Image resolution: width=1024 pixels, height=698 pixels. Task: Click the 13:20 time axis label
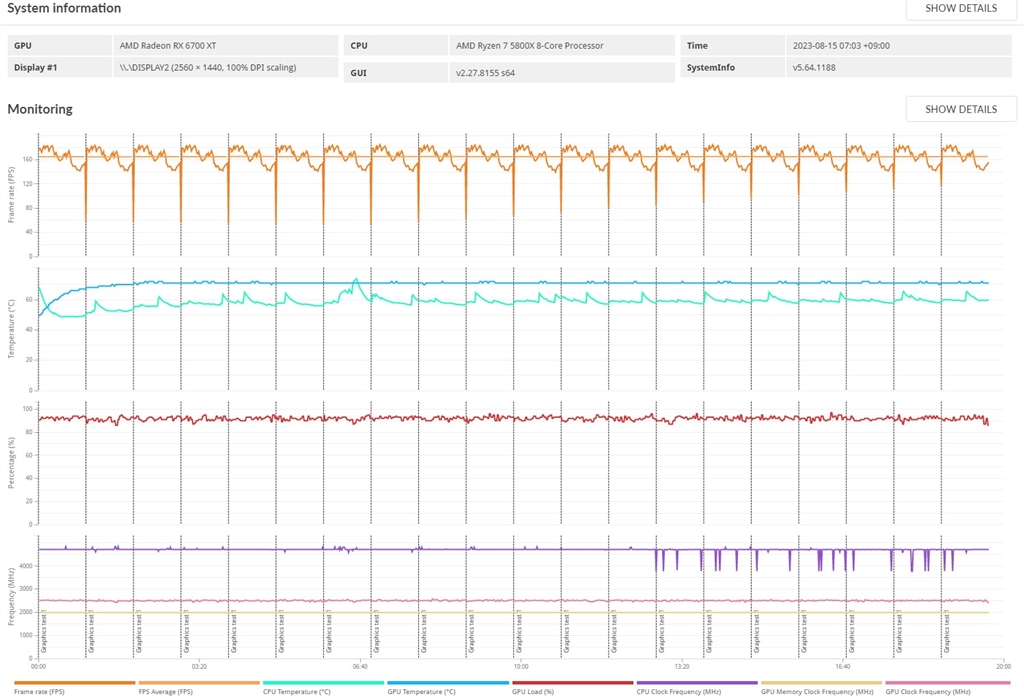[682, 667]
